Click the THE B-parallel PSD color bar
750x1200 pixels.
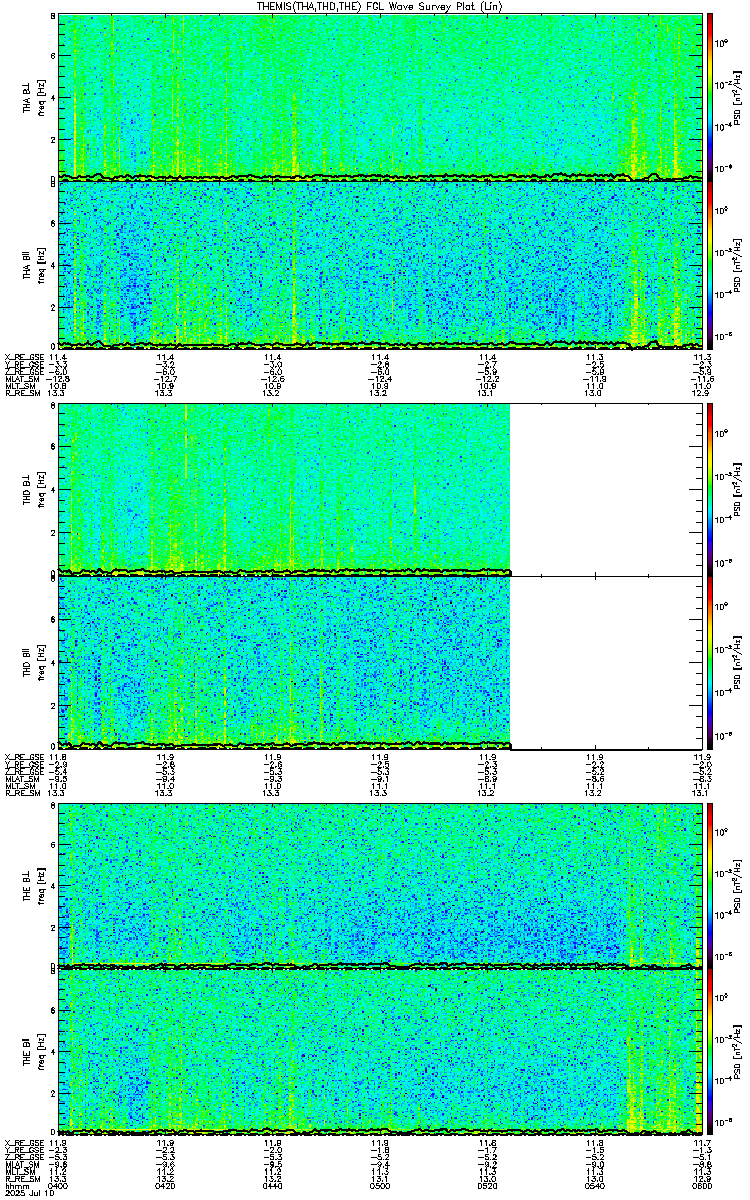pos(711,1051)
